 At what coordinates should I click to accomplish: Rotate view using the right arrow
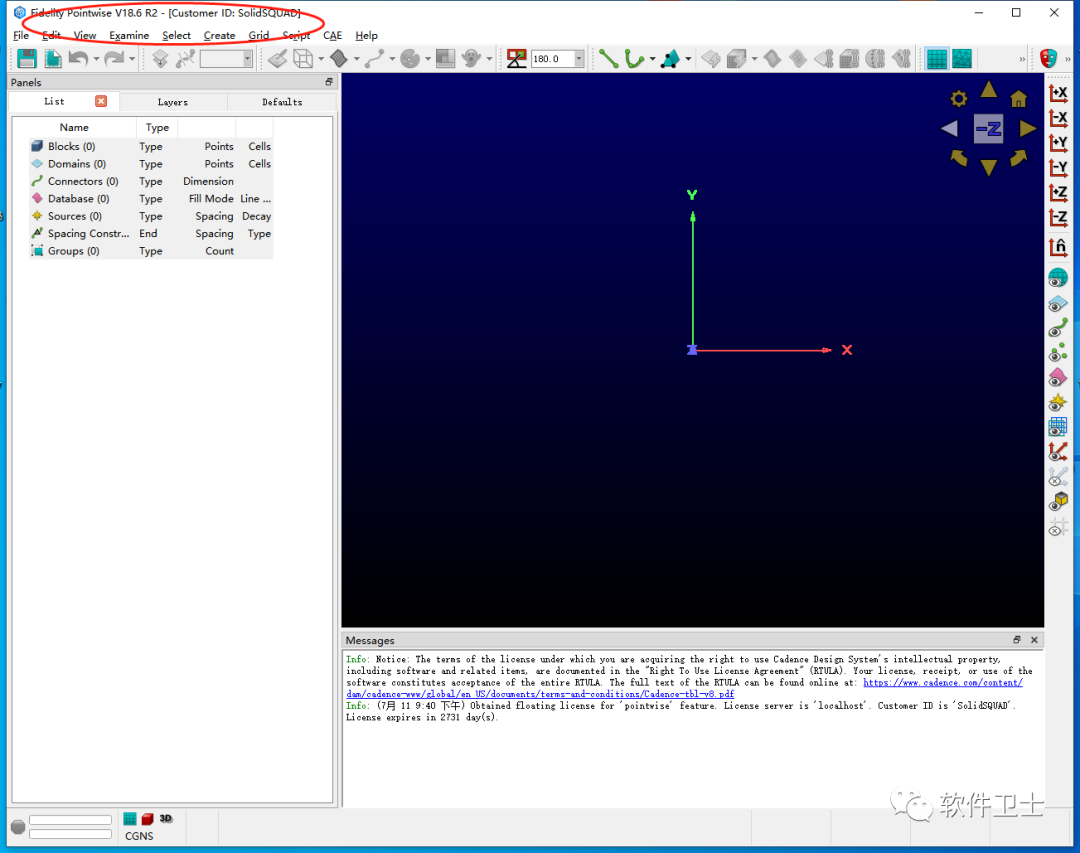[x=1028, y=128]
